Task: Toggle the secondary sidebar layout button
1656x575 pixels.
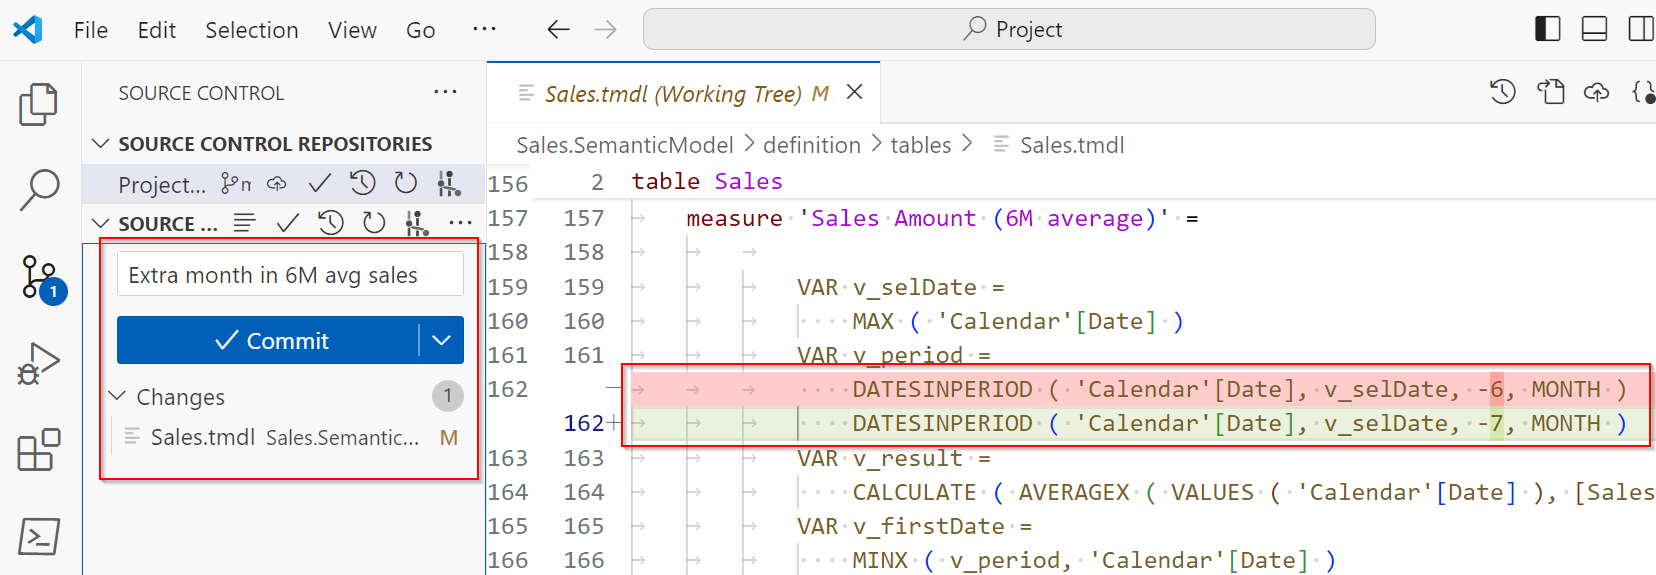Action: click(x=1640, y=29)
